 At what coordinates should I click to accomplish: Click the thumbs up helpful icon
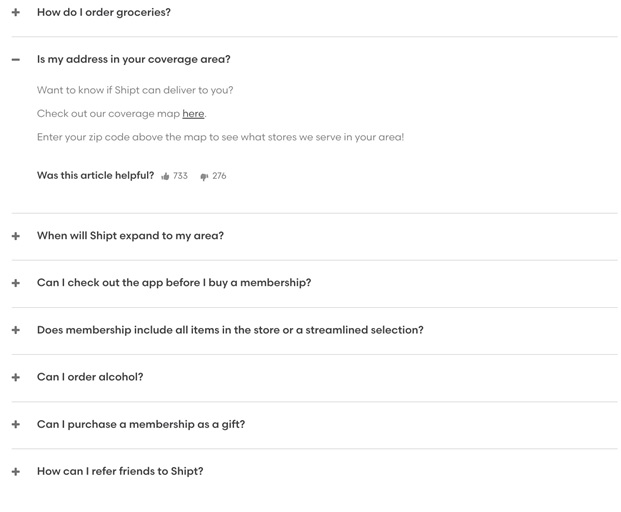tap(165, 176)
